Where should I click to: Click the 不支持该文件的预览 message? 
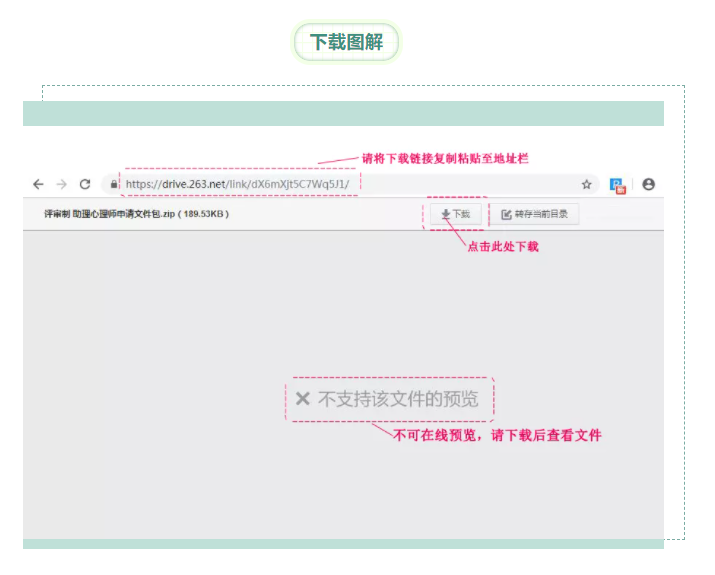coord(387,399)
